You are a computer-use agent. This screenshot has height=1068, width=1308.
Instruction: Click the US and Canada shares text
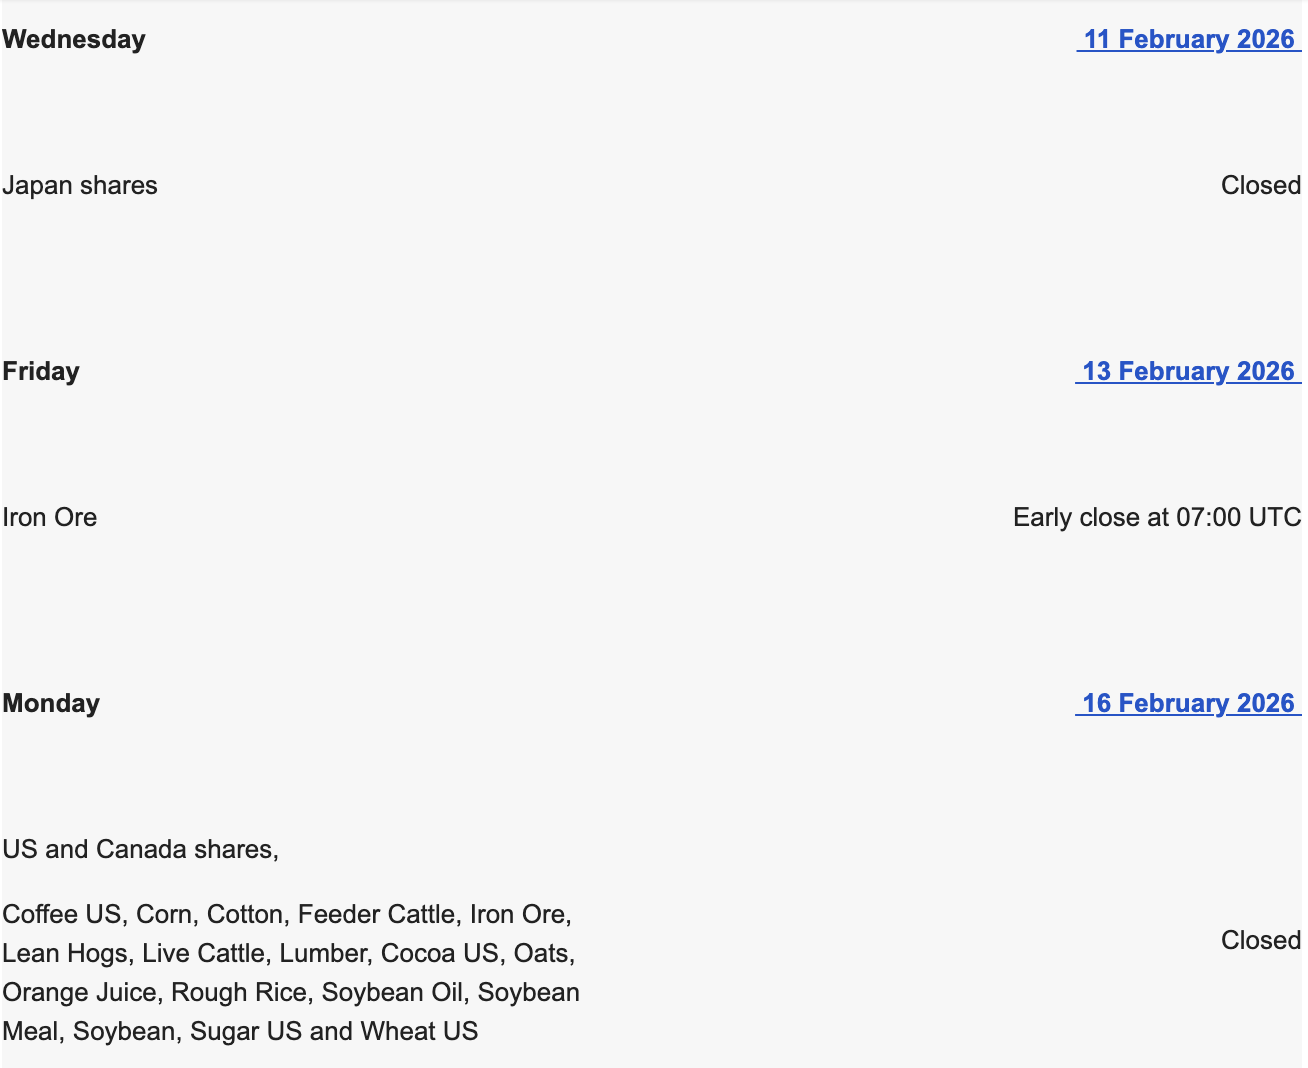[140, 849]
